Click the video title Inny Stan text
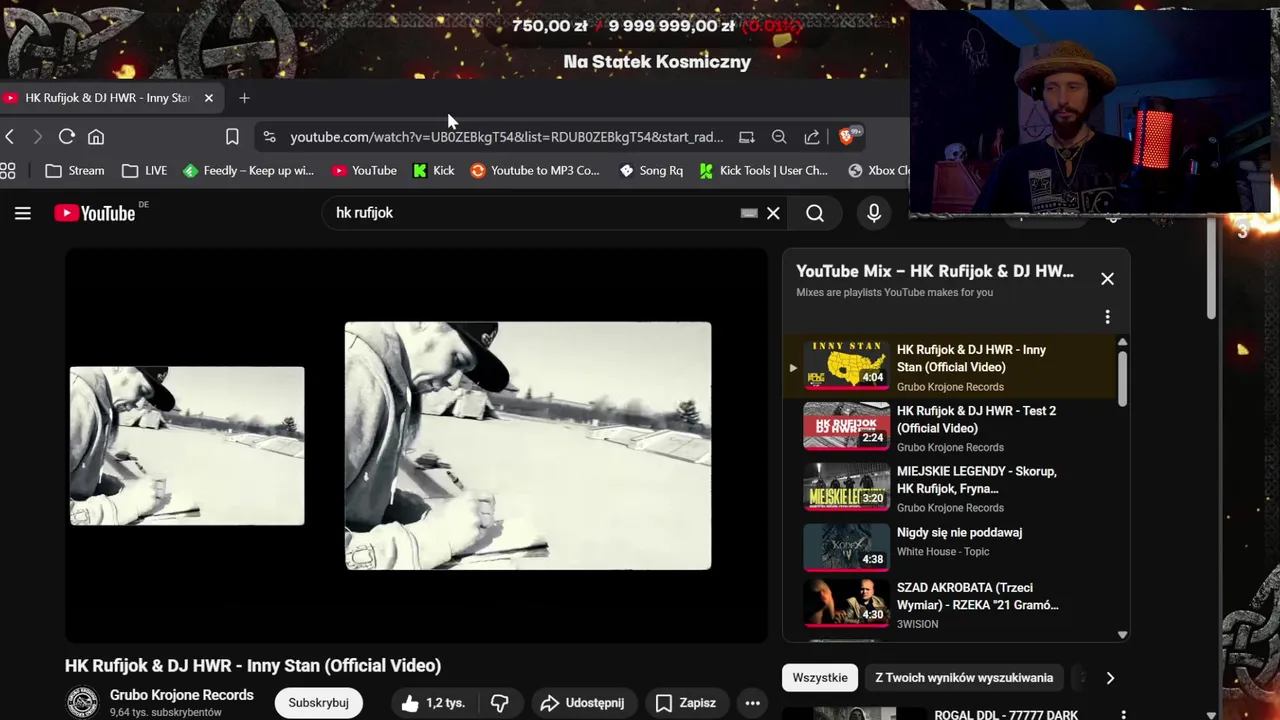The image size is (1280, 720). pos(253,666)
